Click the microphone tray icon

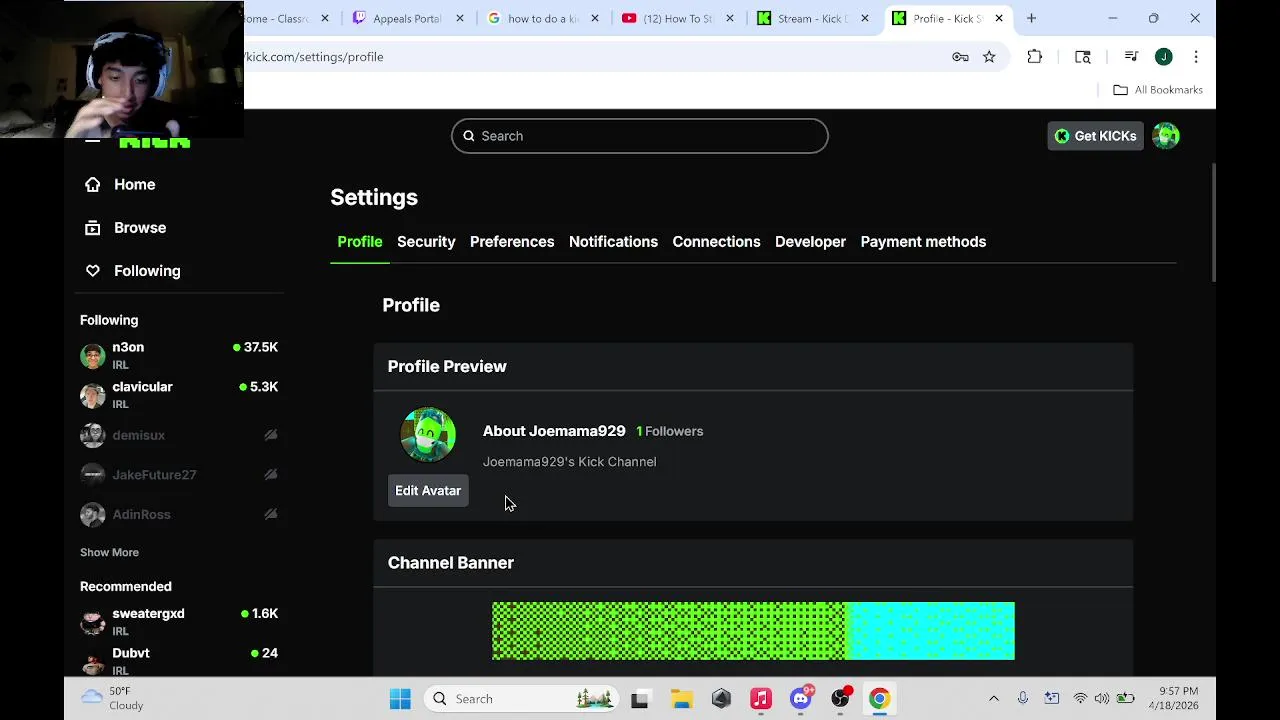1023,699
